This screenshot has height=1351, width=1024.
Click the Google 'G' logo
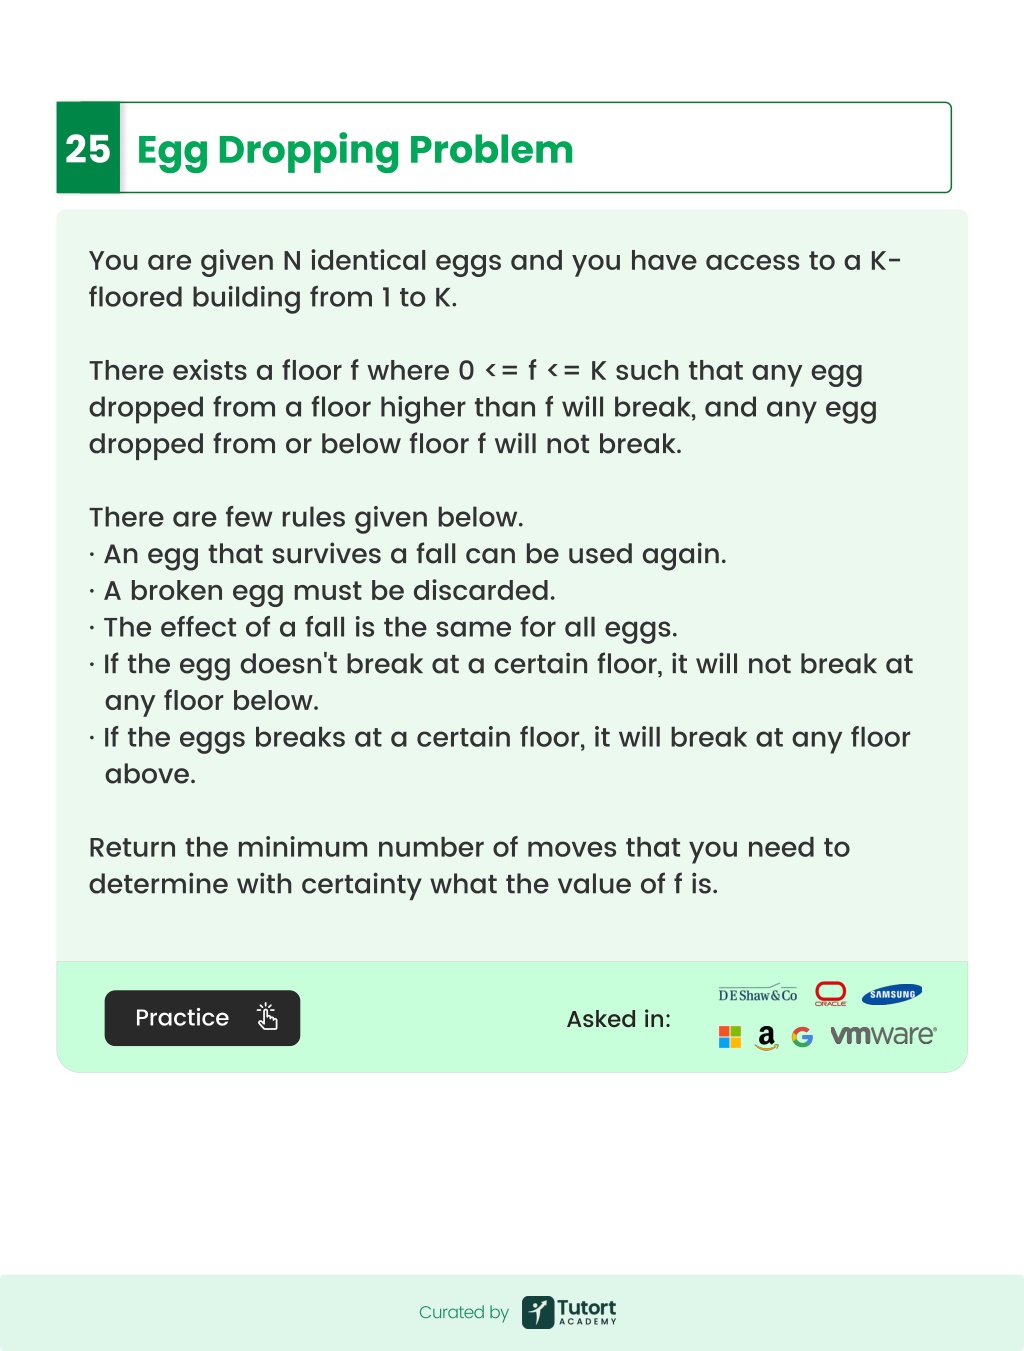pos(802,1037)
